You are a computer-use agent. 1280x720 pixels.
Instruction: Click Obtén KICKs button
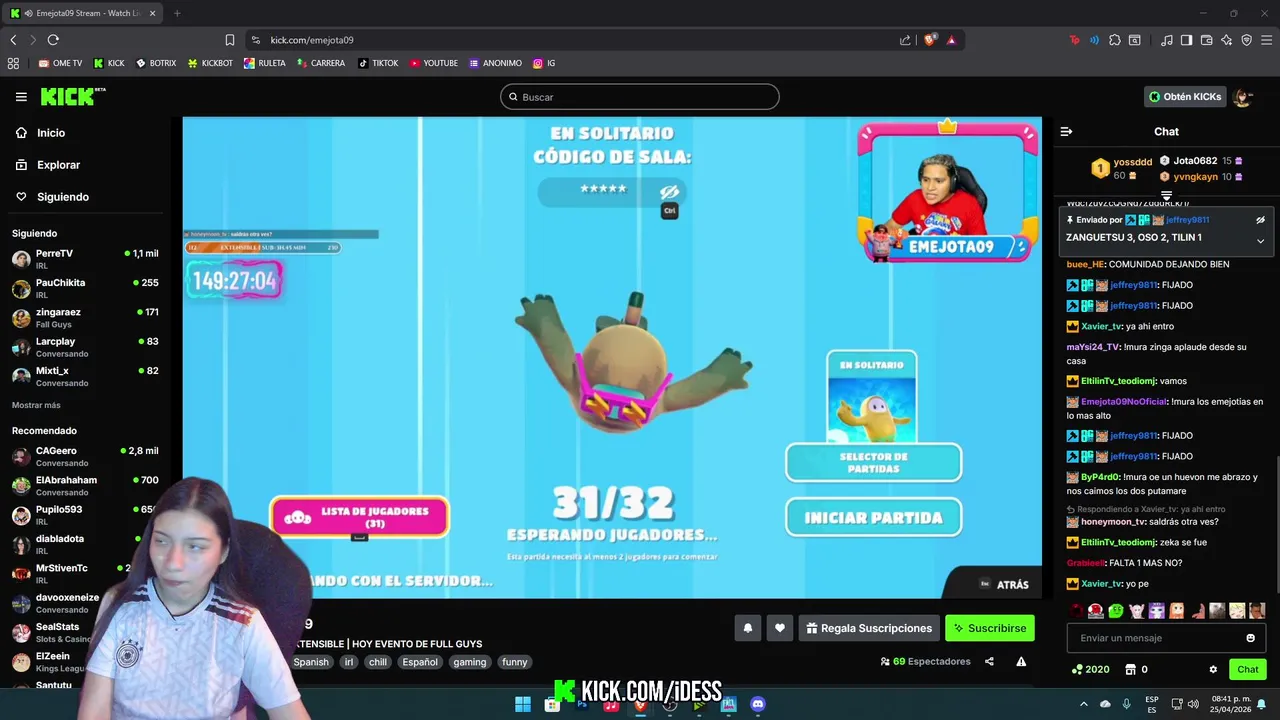pyautogui.click(x=1185, y=97)
